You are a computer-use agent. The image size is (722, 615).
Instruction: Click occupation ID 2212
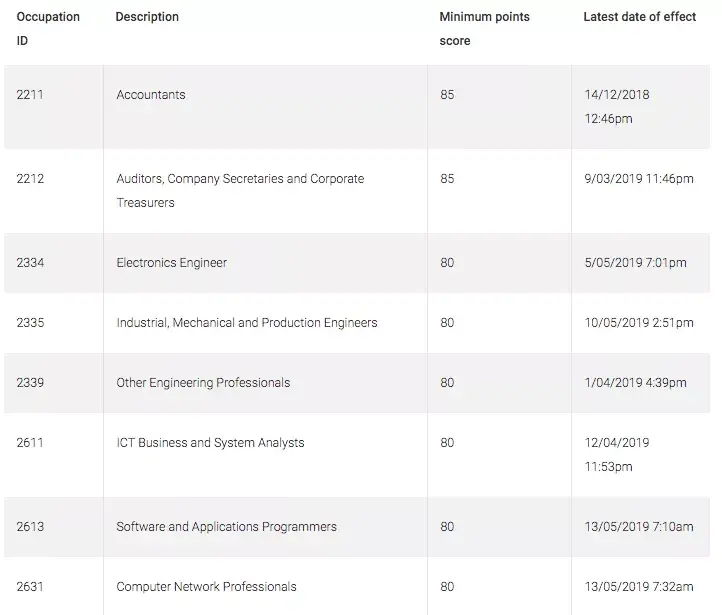click(x=30, y=179)
